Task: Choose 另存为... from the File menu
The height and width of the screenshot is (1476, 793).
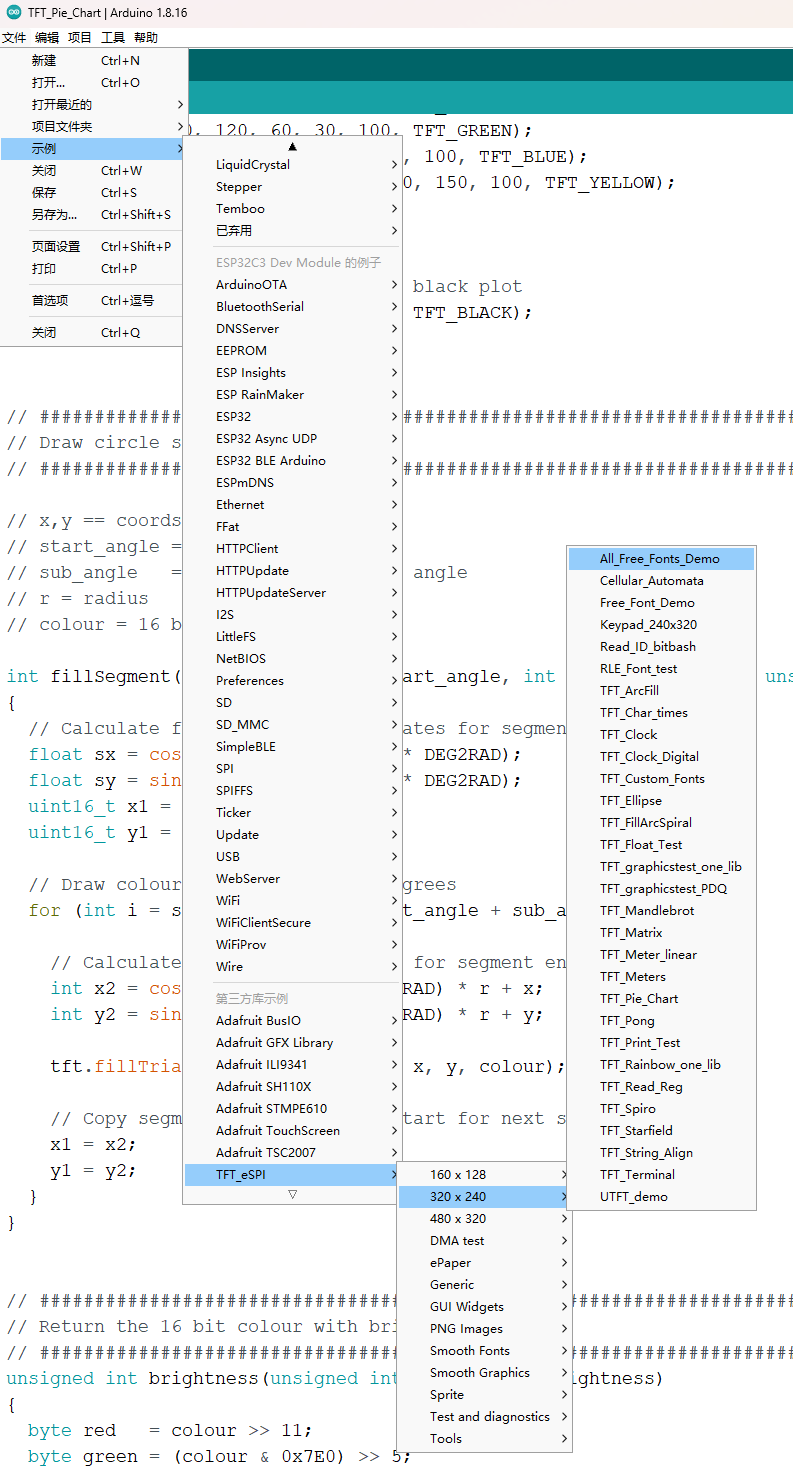Action: coord(54,214)
